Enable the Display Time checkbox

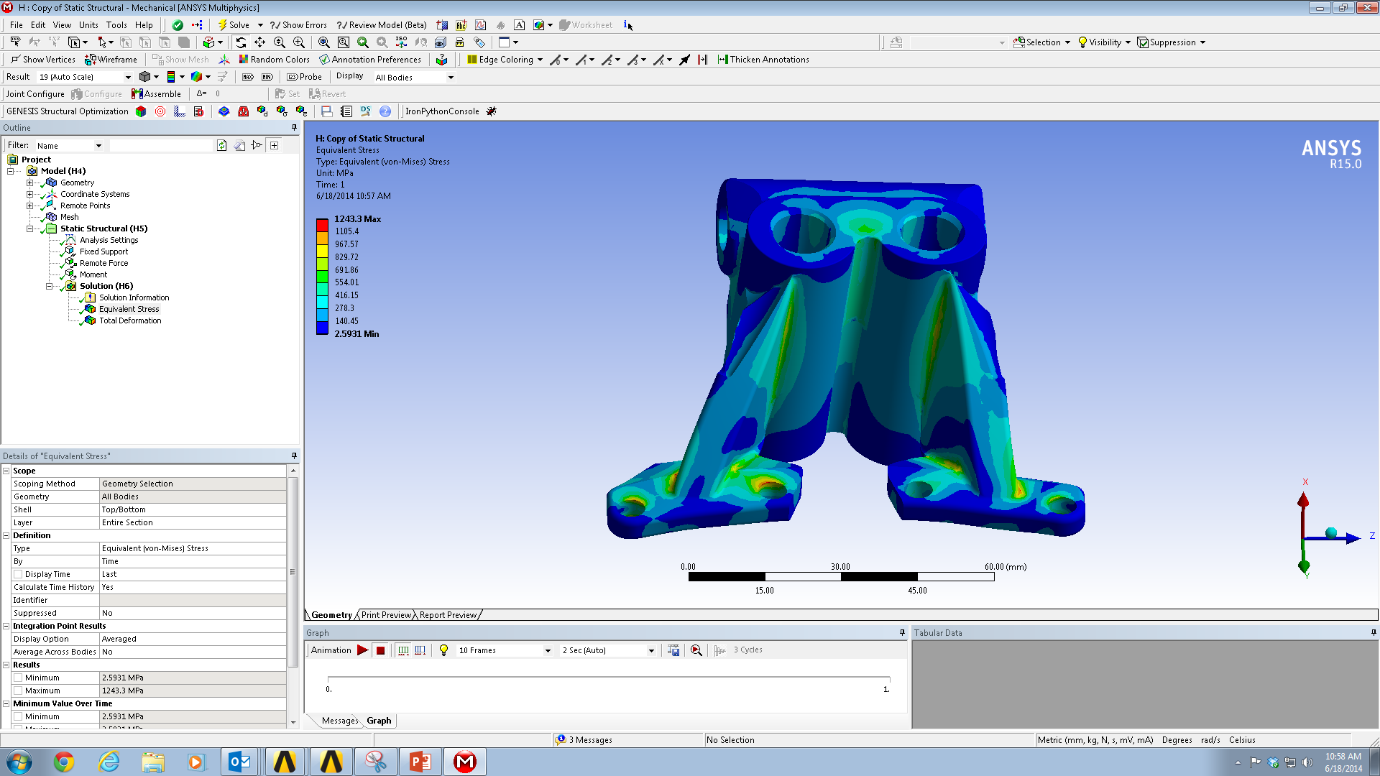click(18, 575)
